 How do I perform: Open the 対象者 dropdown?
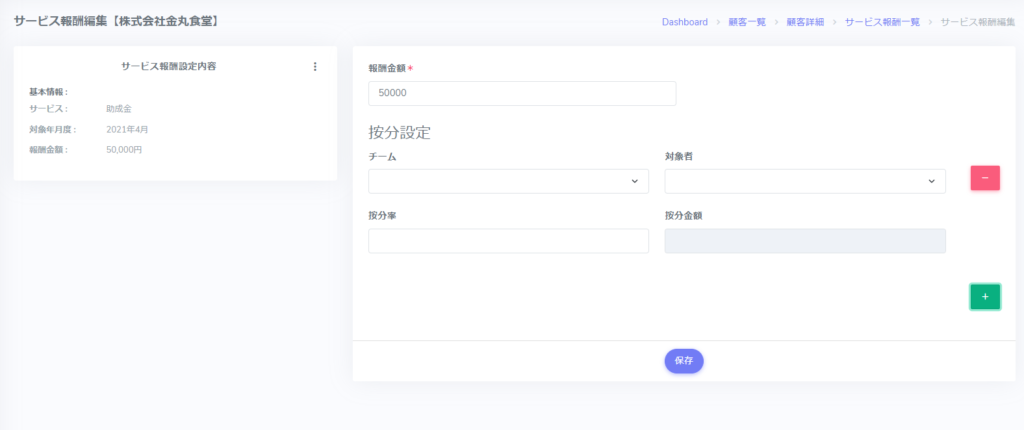(804, 181)
